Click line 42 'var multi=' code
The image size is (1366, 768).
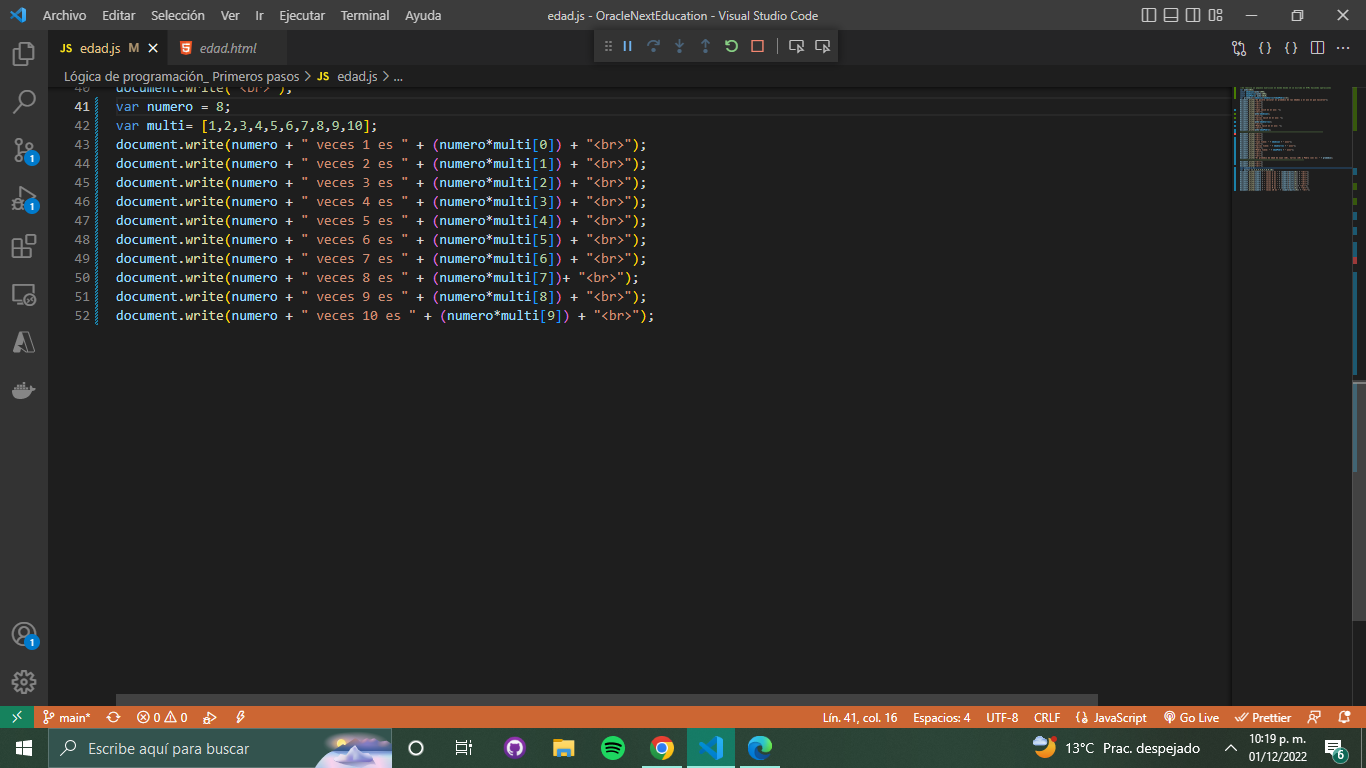[246, 126]
